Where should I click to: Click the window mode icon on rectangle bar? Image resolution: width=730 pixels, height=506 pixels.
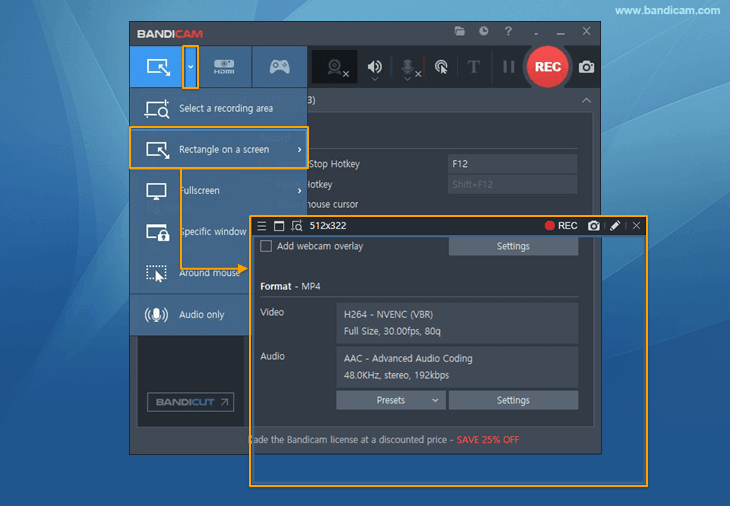[x=279, y=226]
